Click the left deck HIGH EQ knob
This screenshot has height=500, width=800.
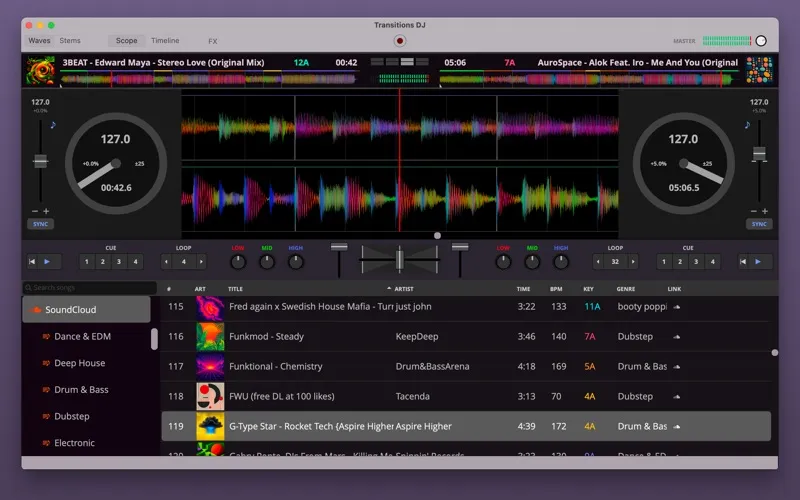coord(295,262)
